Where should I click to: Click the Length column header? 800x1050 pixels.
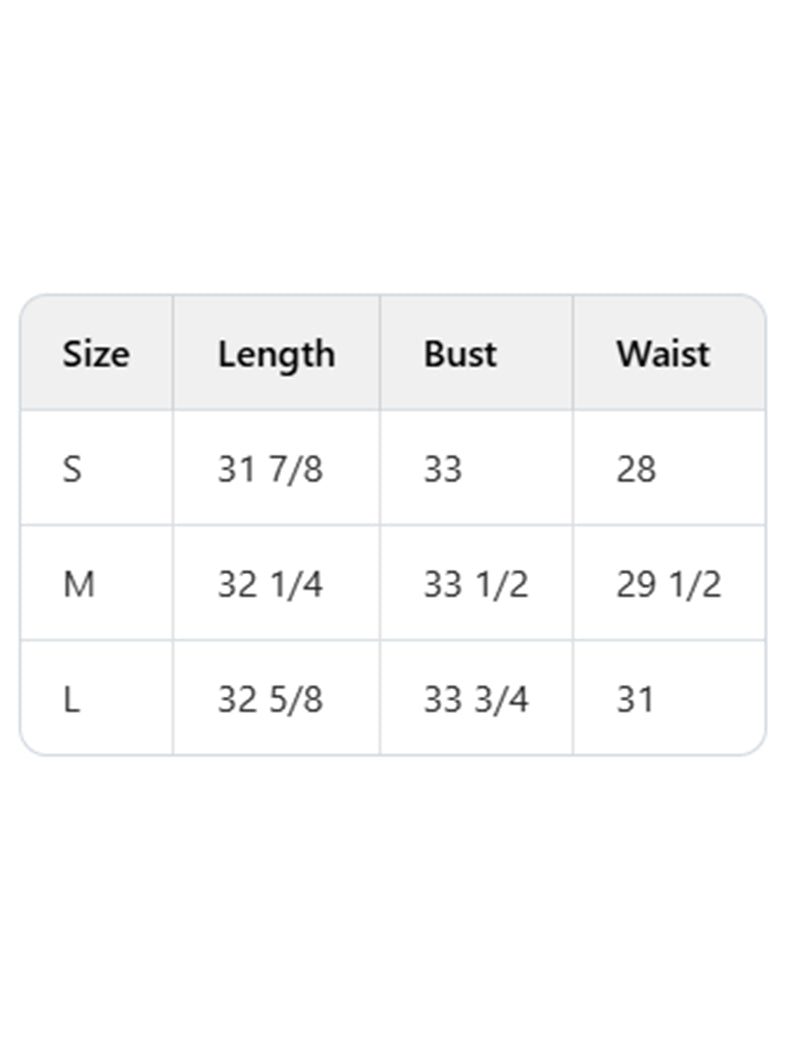[x=276, y=354]
